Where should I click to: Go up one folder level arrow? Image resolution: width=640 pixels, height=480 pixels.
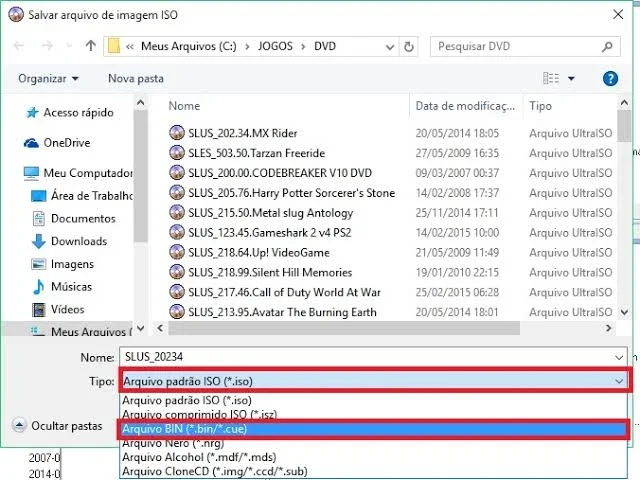coord(91,46)
